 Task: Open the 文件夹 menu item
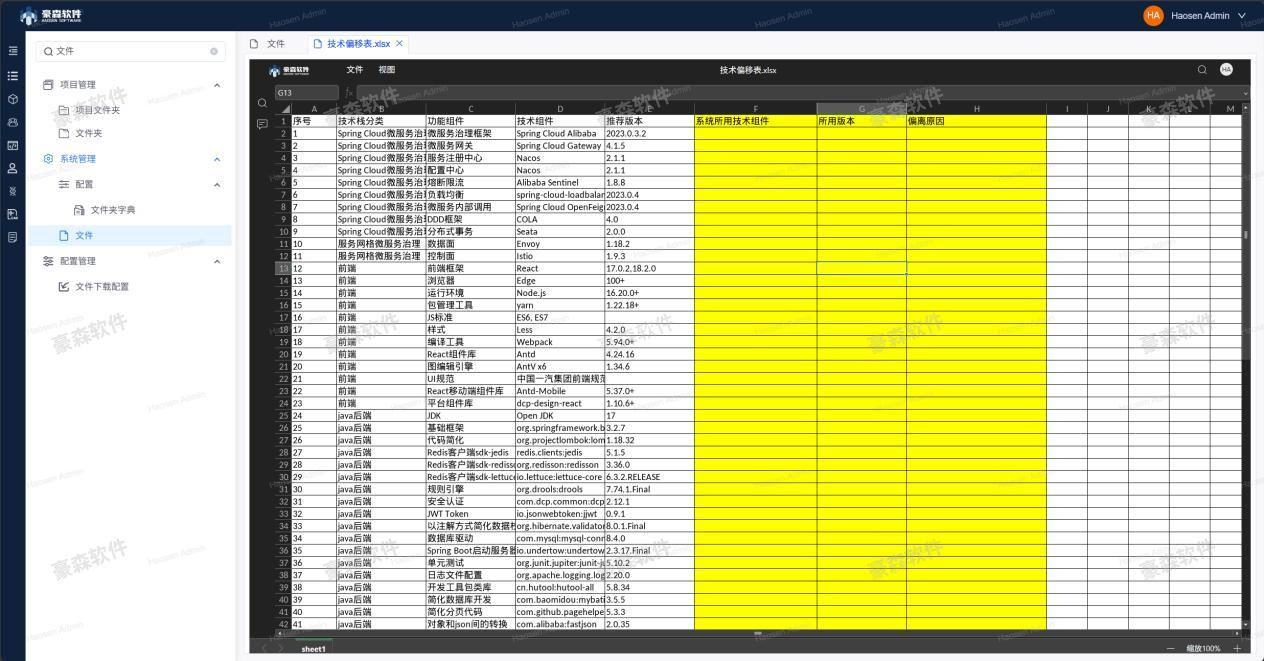pyautogui.click(x=130, y=134)
